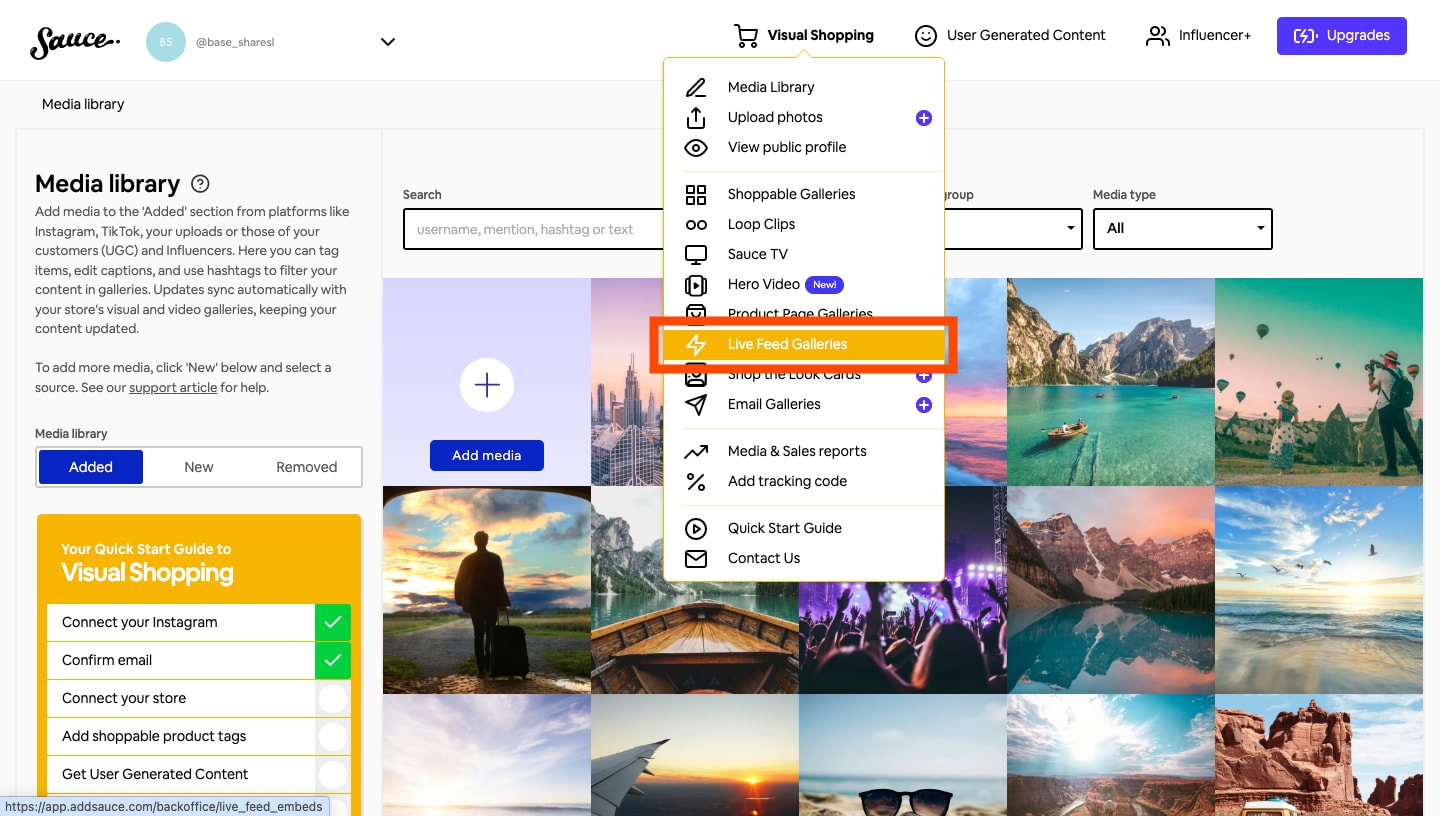Screen dimensions: 1440x816
Task: Click the Loop Clips icon
Action: tap(696, 225)
